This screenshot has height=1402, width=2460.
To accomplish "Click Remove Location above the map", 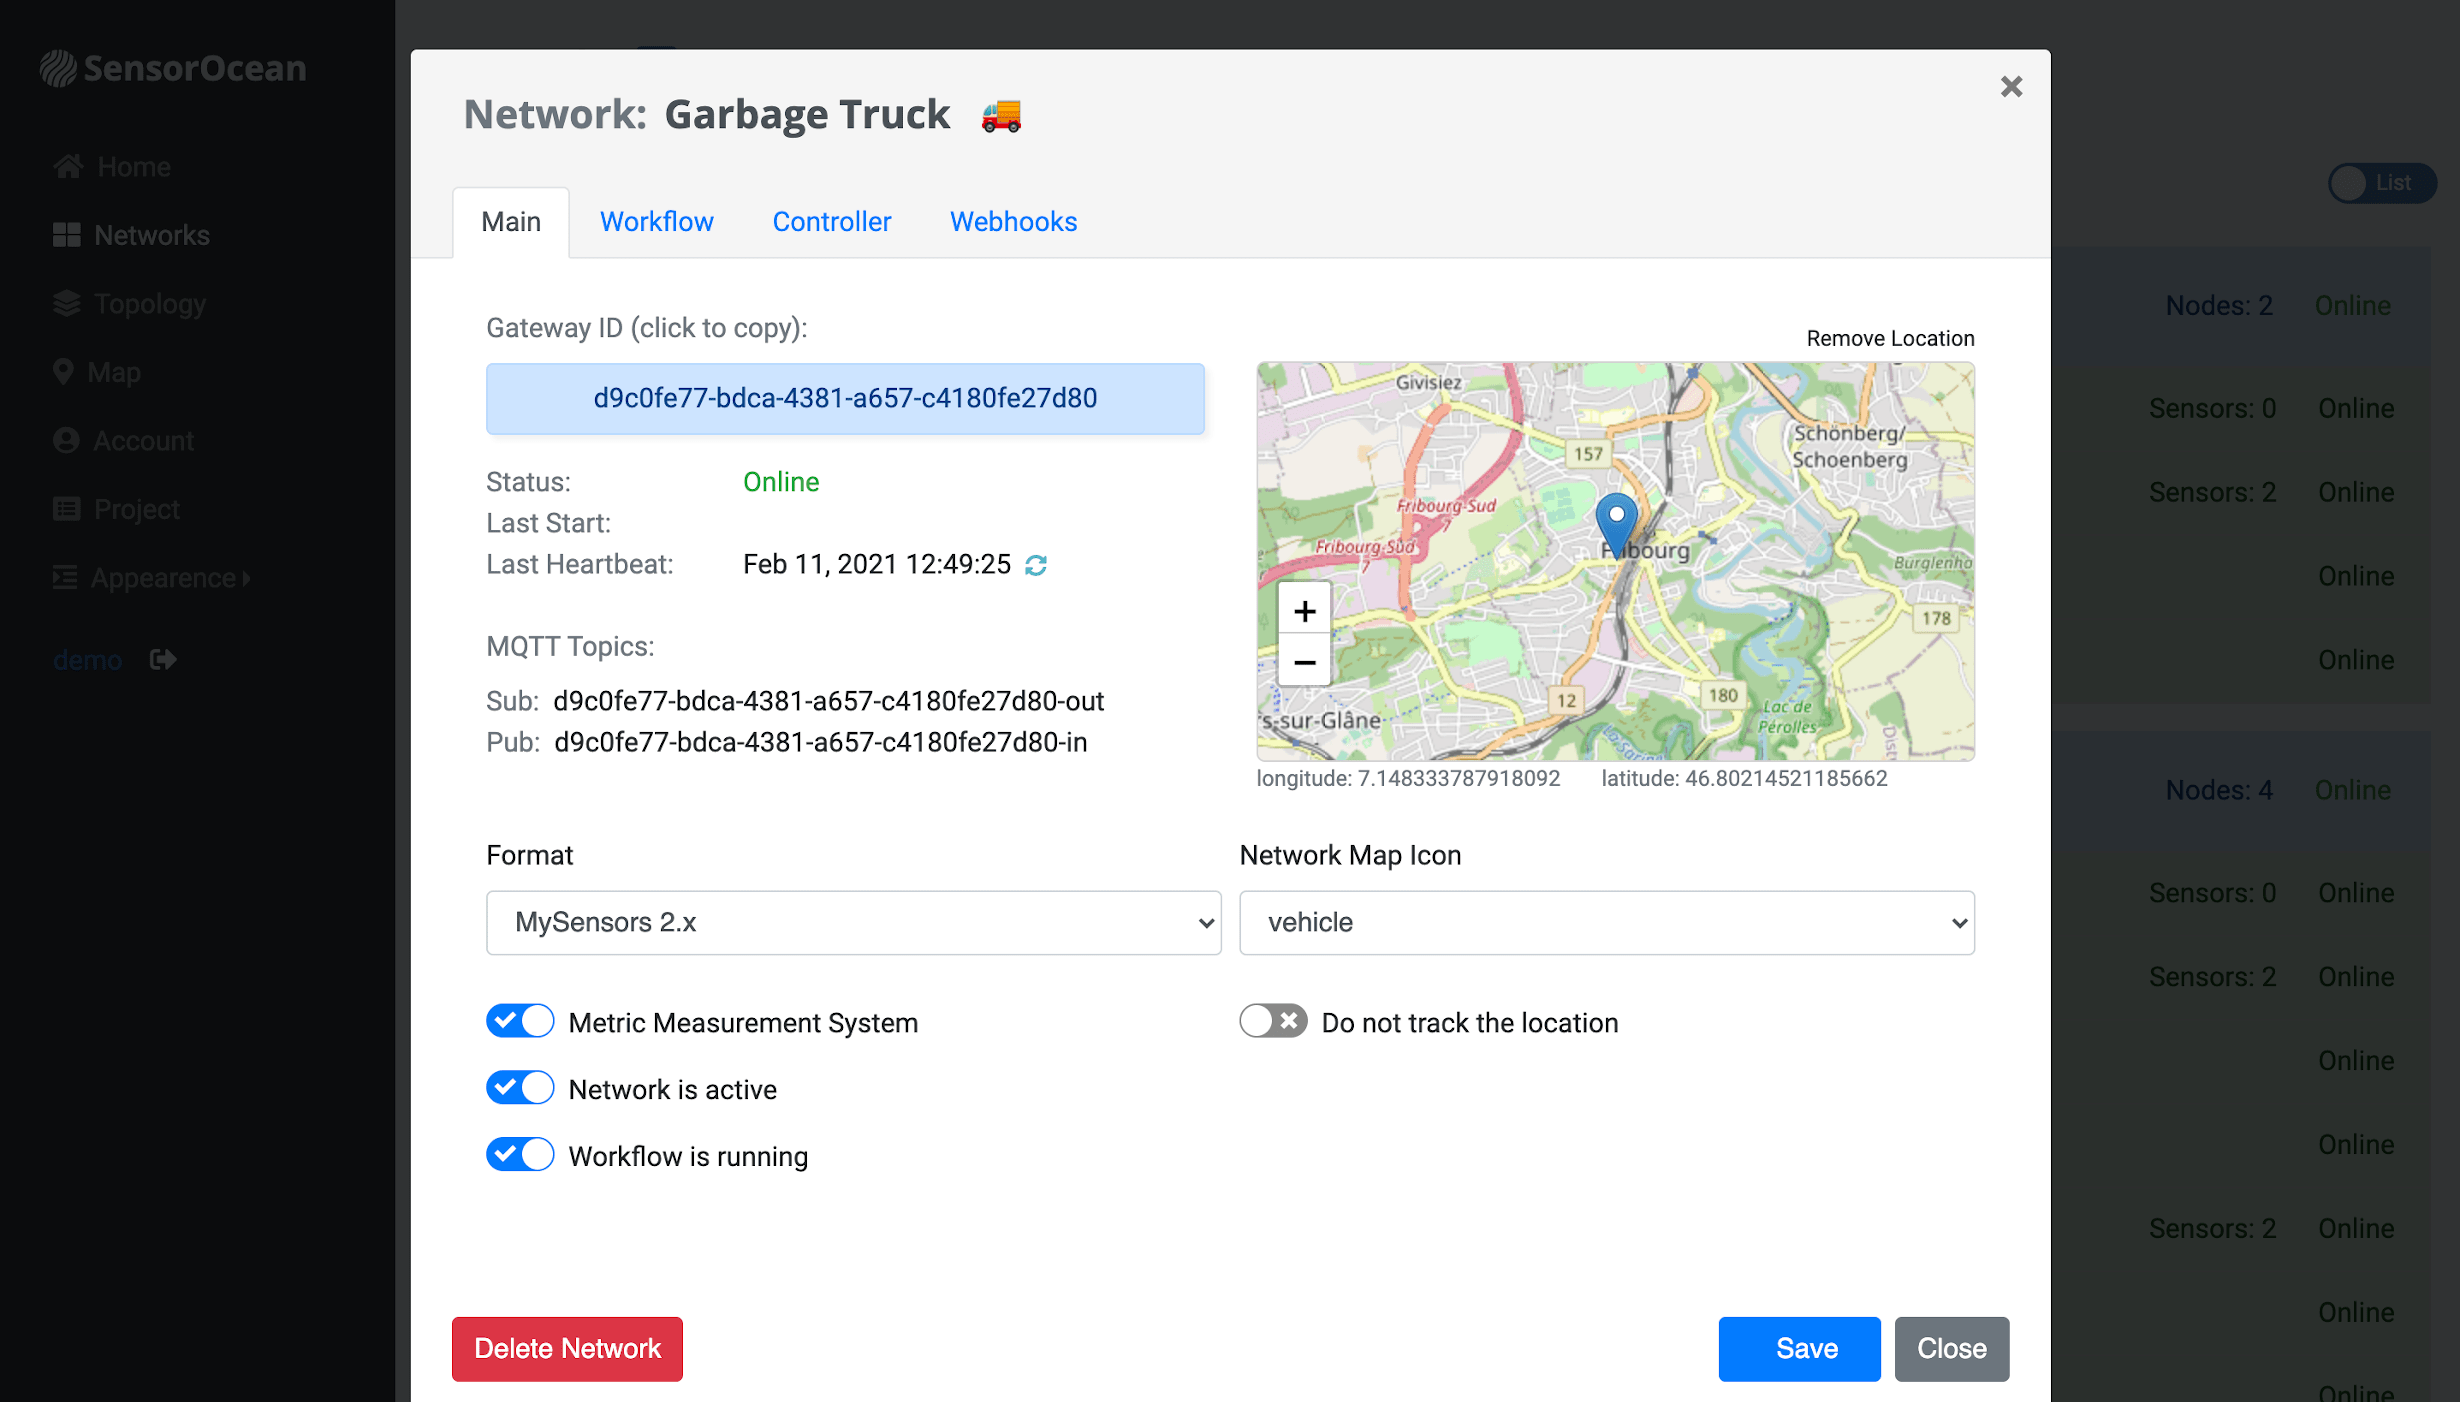I will pos(1889,338).
